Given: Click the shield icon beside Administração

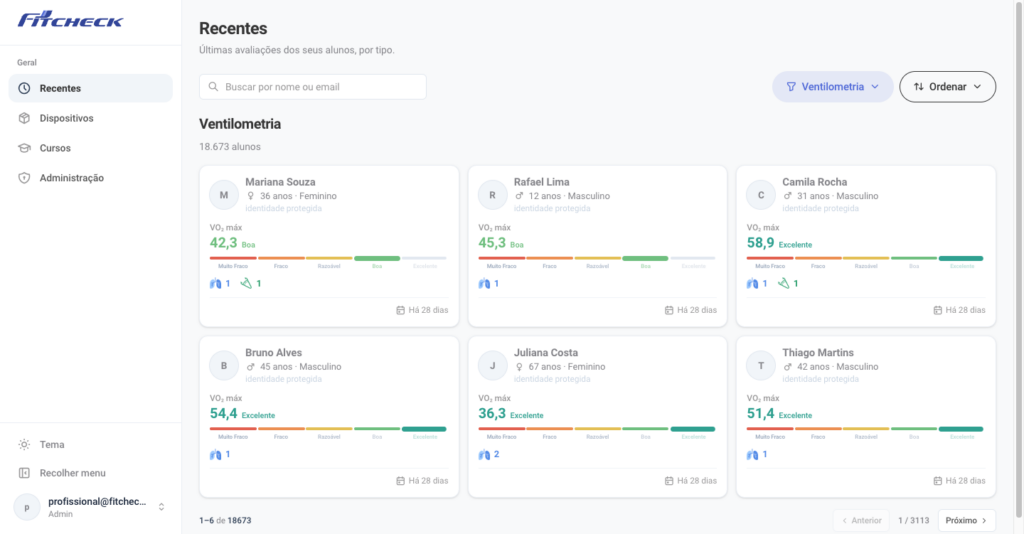Looking at the screenshot, I should [24, 178].
